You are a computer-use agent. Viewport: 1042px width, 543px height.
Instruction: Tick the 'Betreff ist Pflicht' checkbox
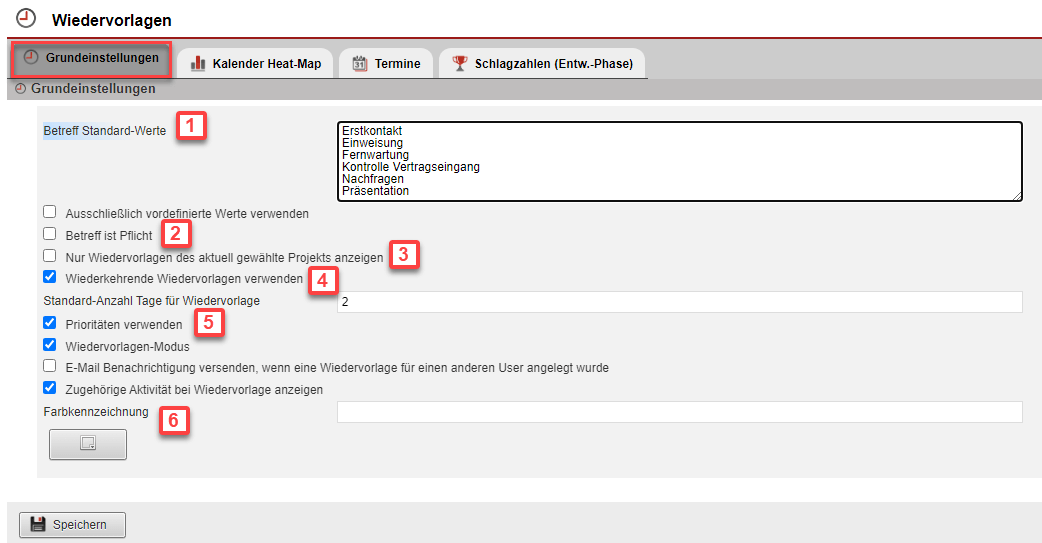(x=50, y=234)
